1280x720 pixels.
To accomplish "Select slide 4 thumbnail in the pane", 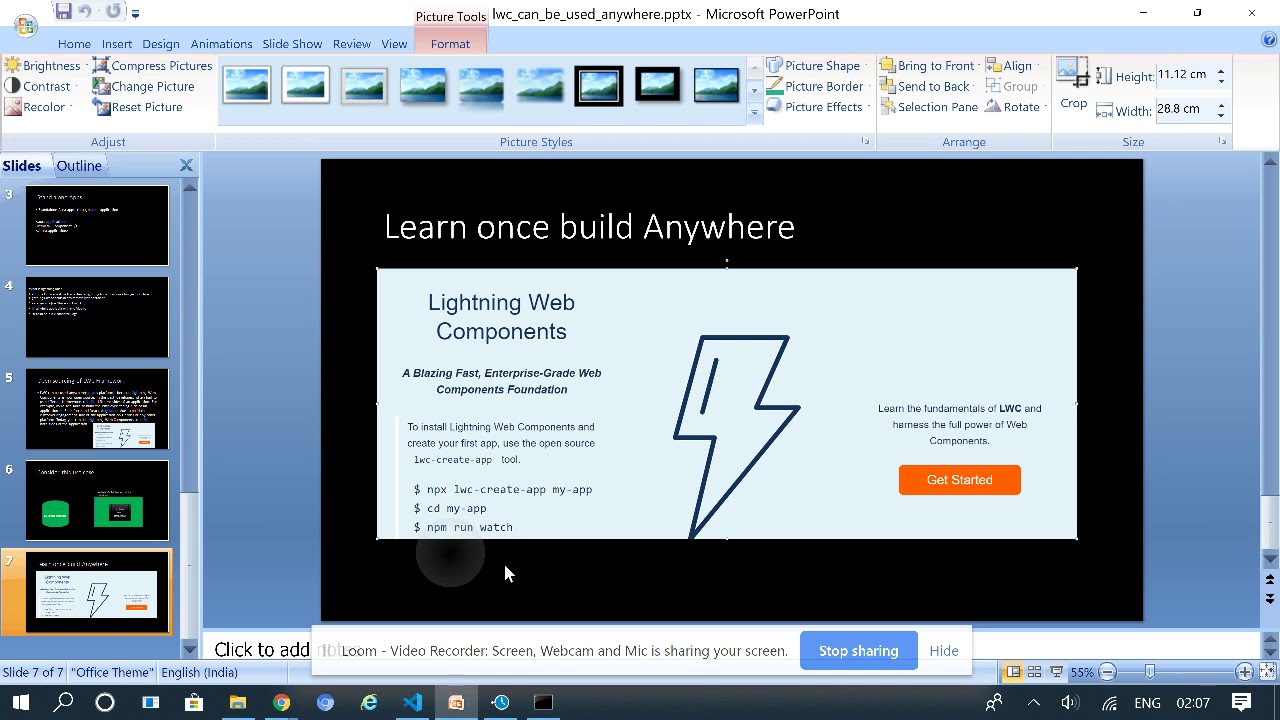I will [97, 317].
